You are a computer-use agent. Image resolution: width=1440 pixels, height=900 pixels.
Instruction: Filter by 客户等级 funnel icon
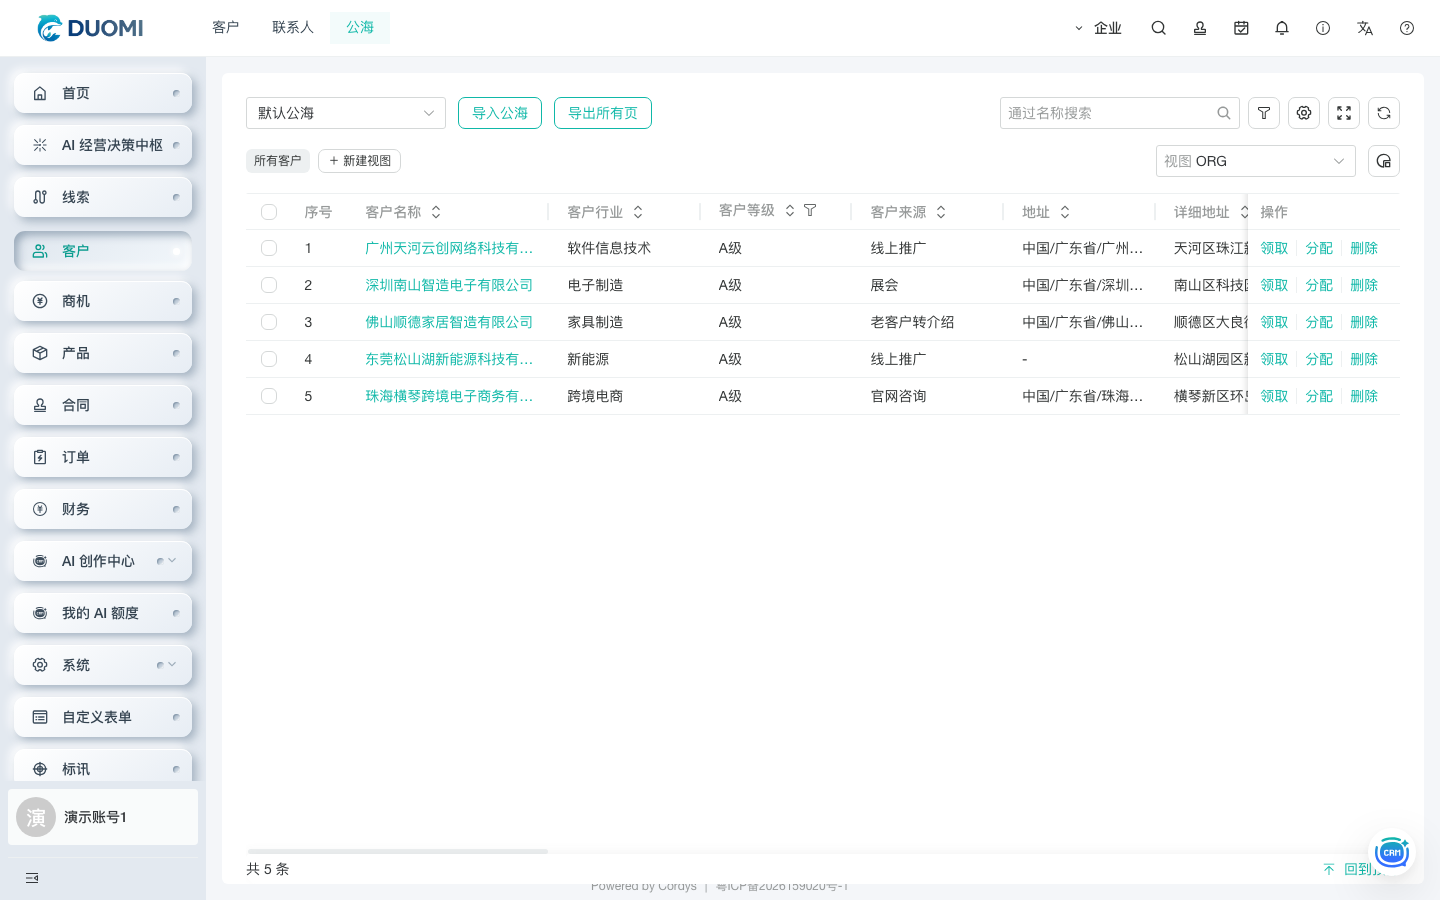810,211
